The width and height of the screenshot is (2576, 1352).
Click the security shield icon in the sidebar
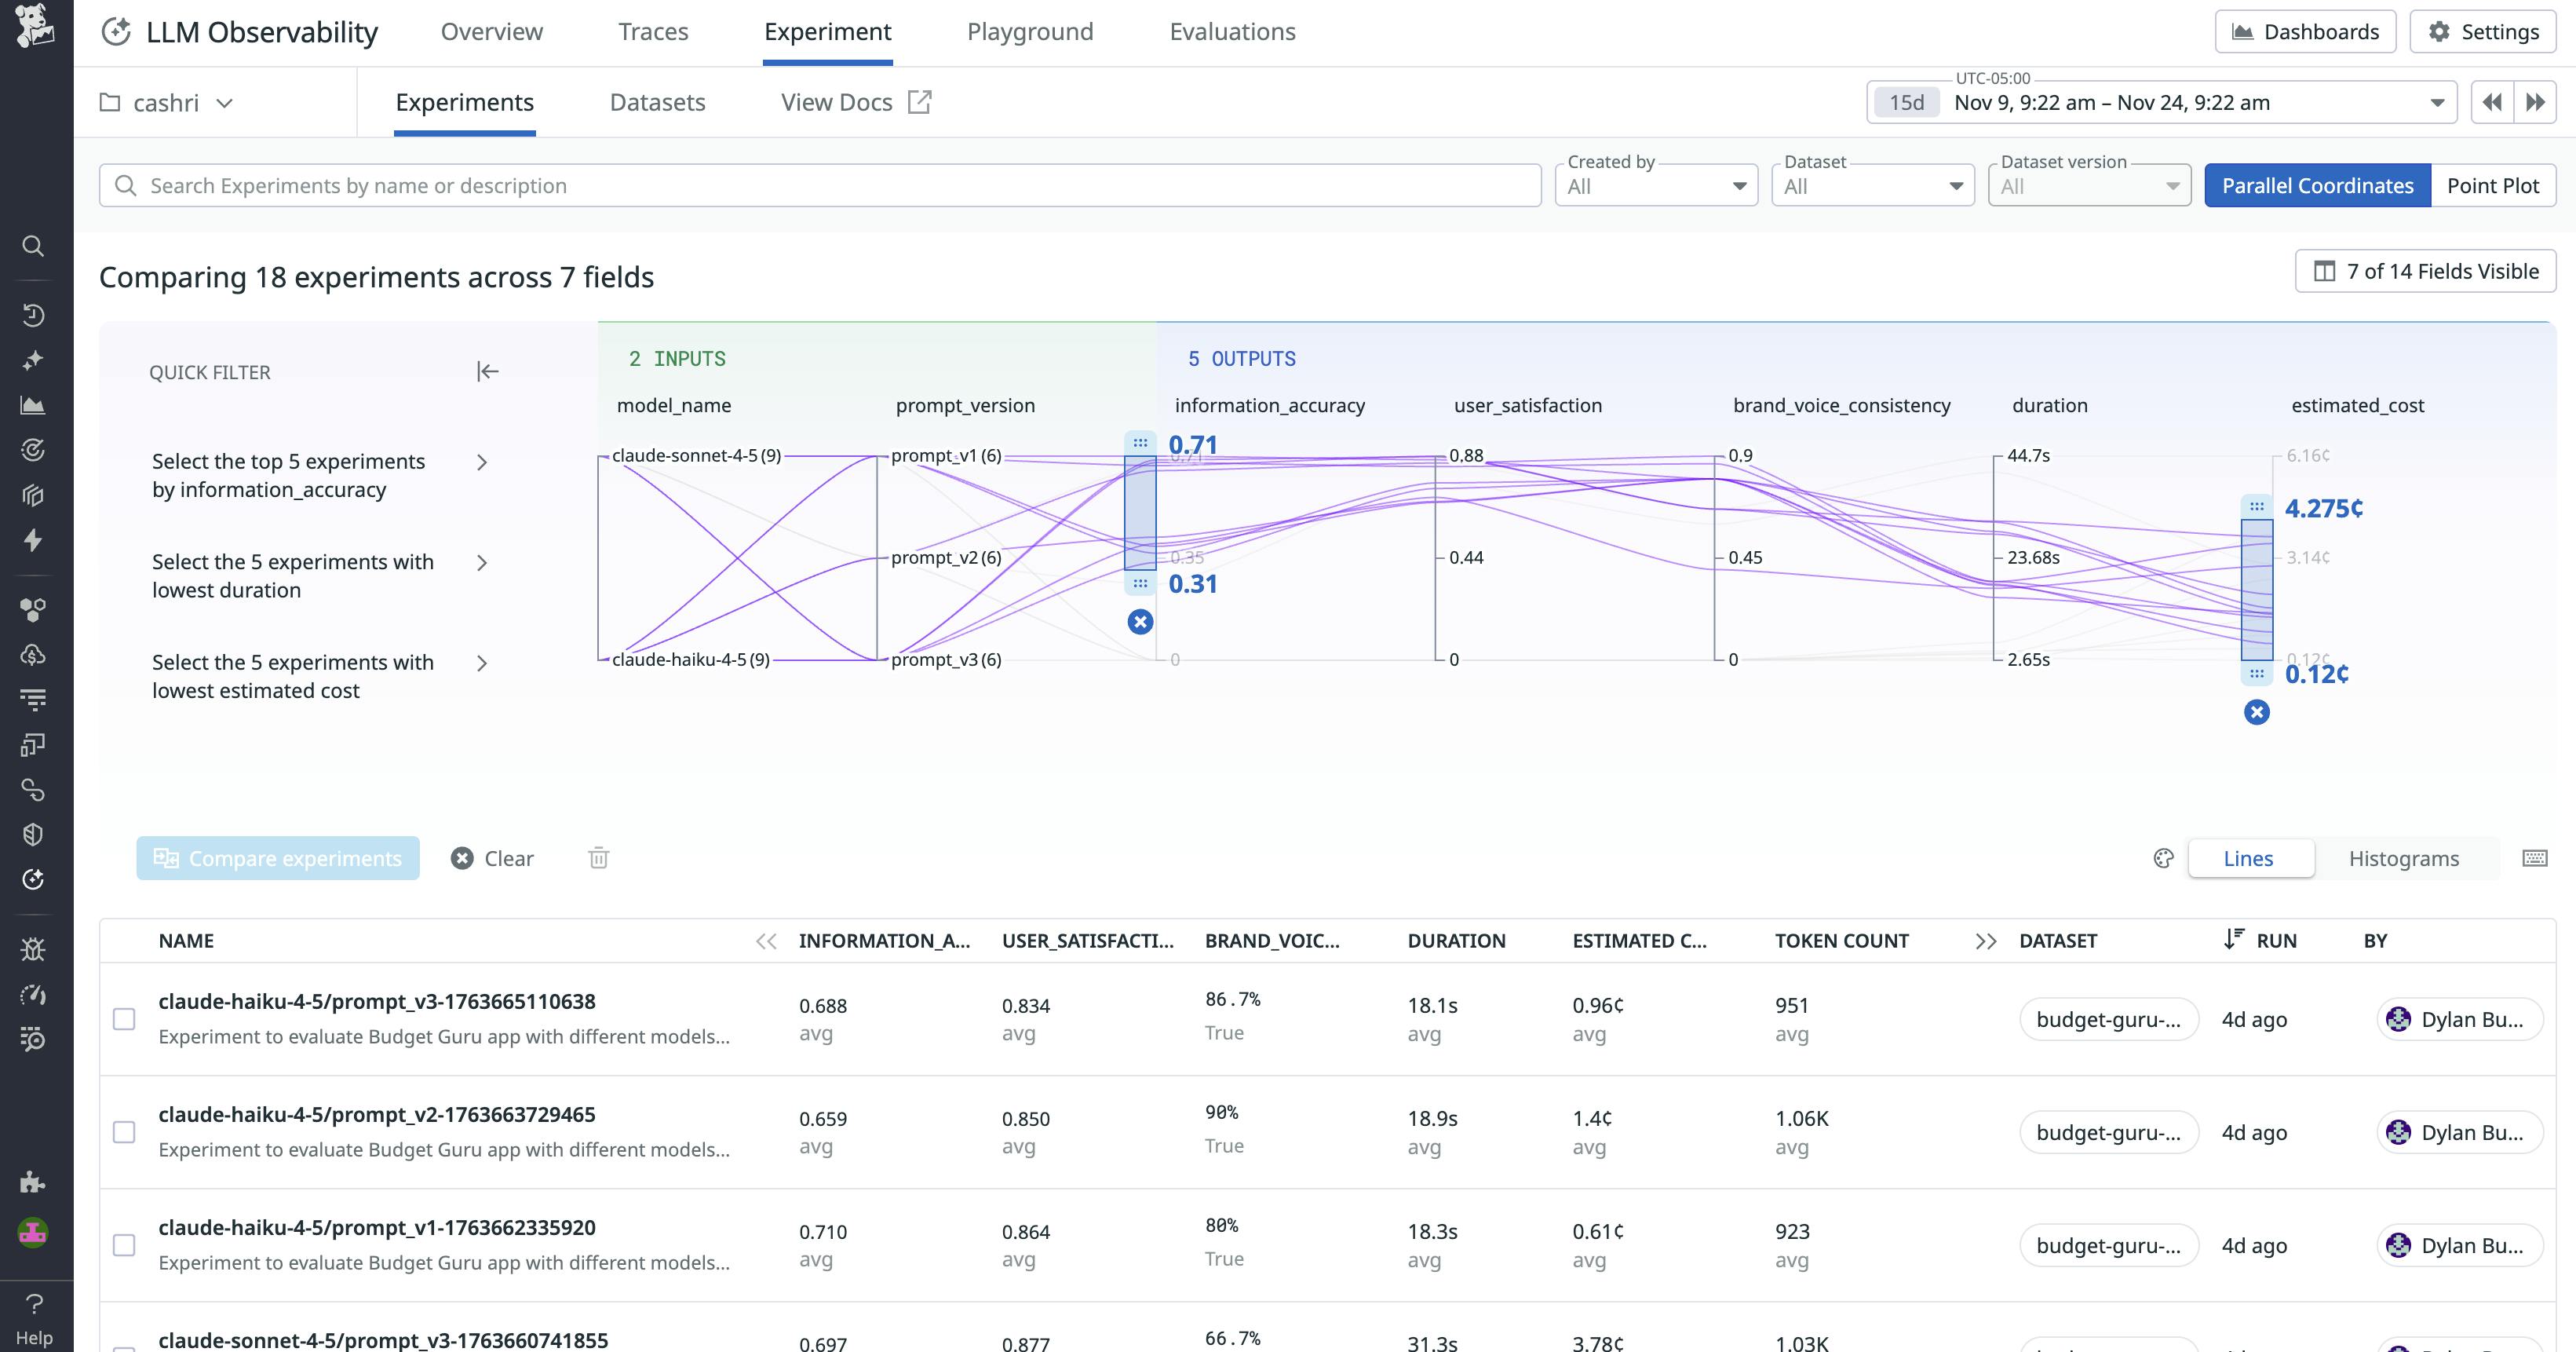pyautogui.click(x=34, y=834)
